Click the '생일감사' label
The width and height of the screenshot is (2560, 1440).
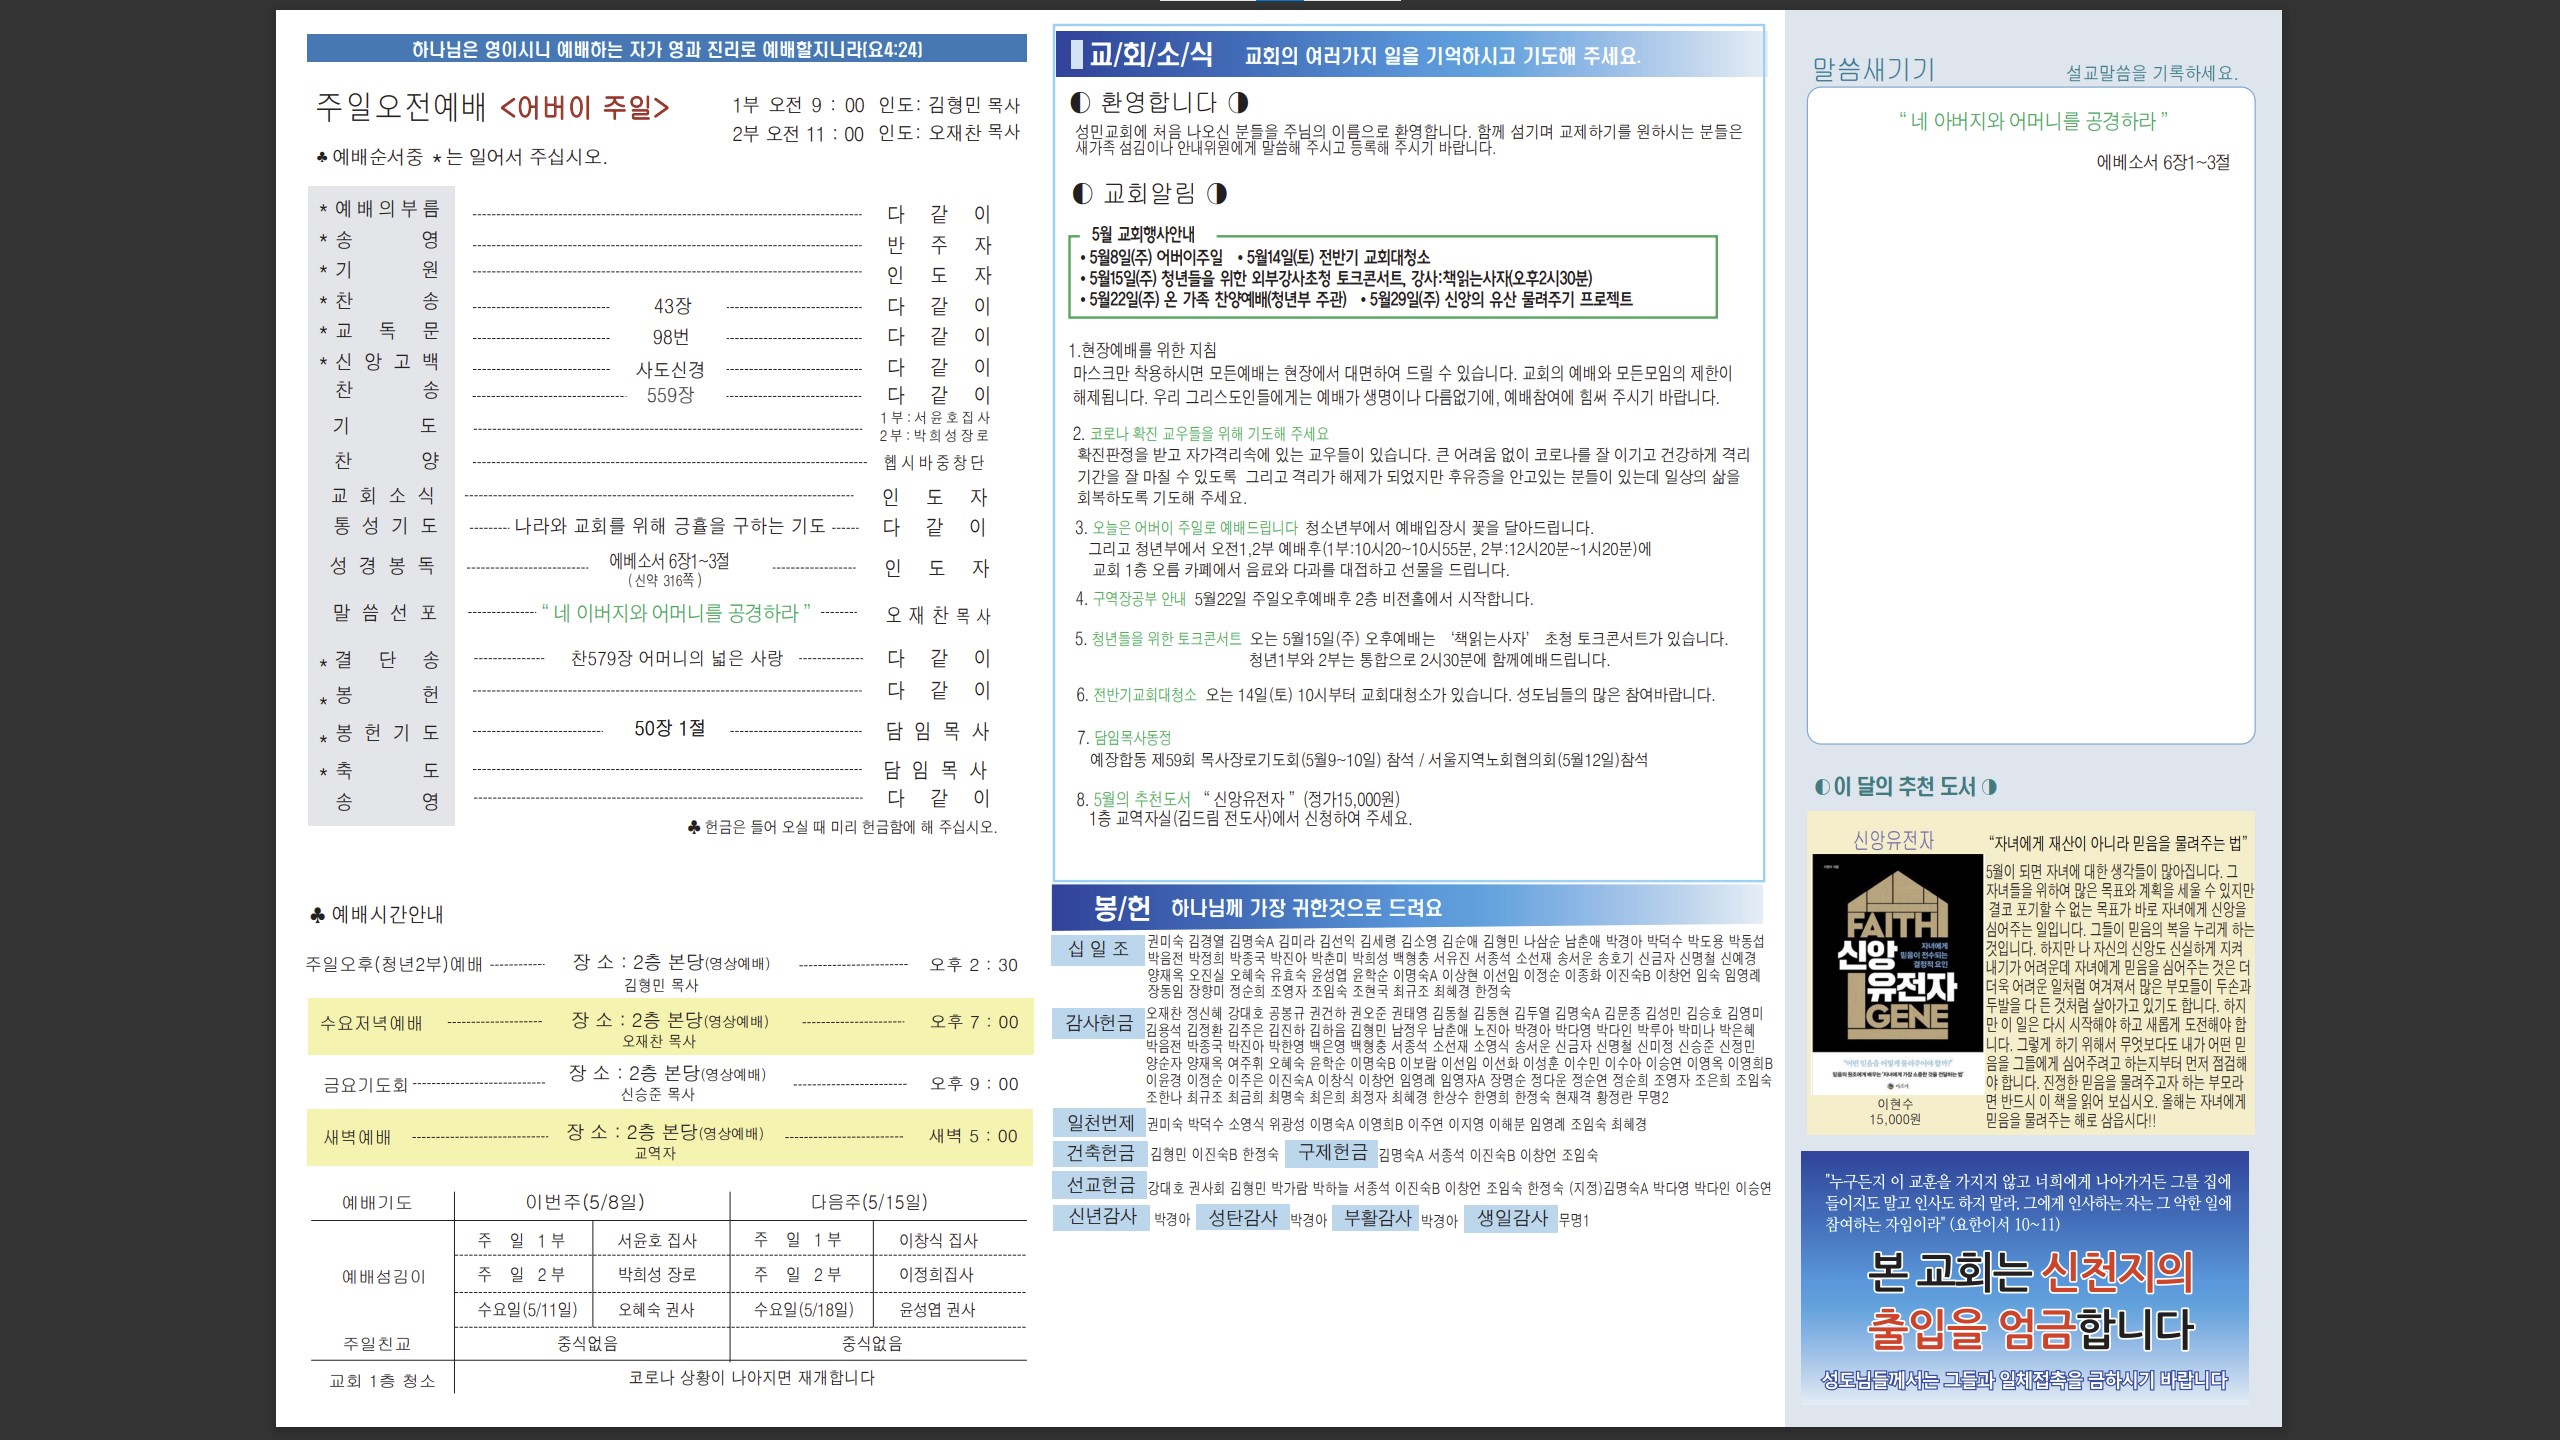click(x=1511, y=1217)
